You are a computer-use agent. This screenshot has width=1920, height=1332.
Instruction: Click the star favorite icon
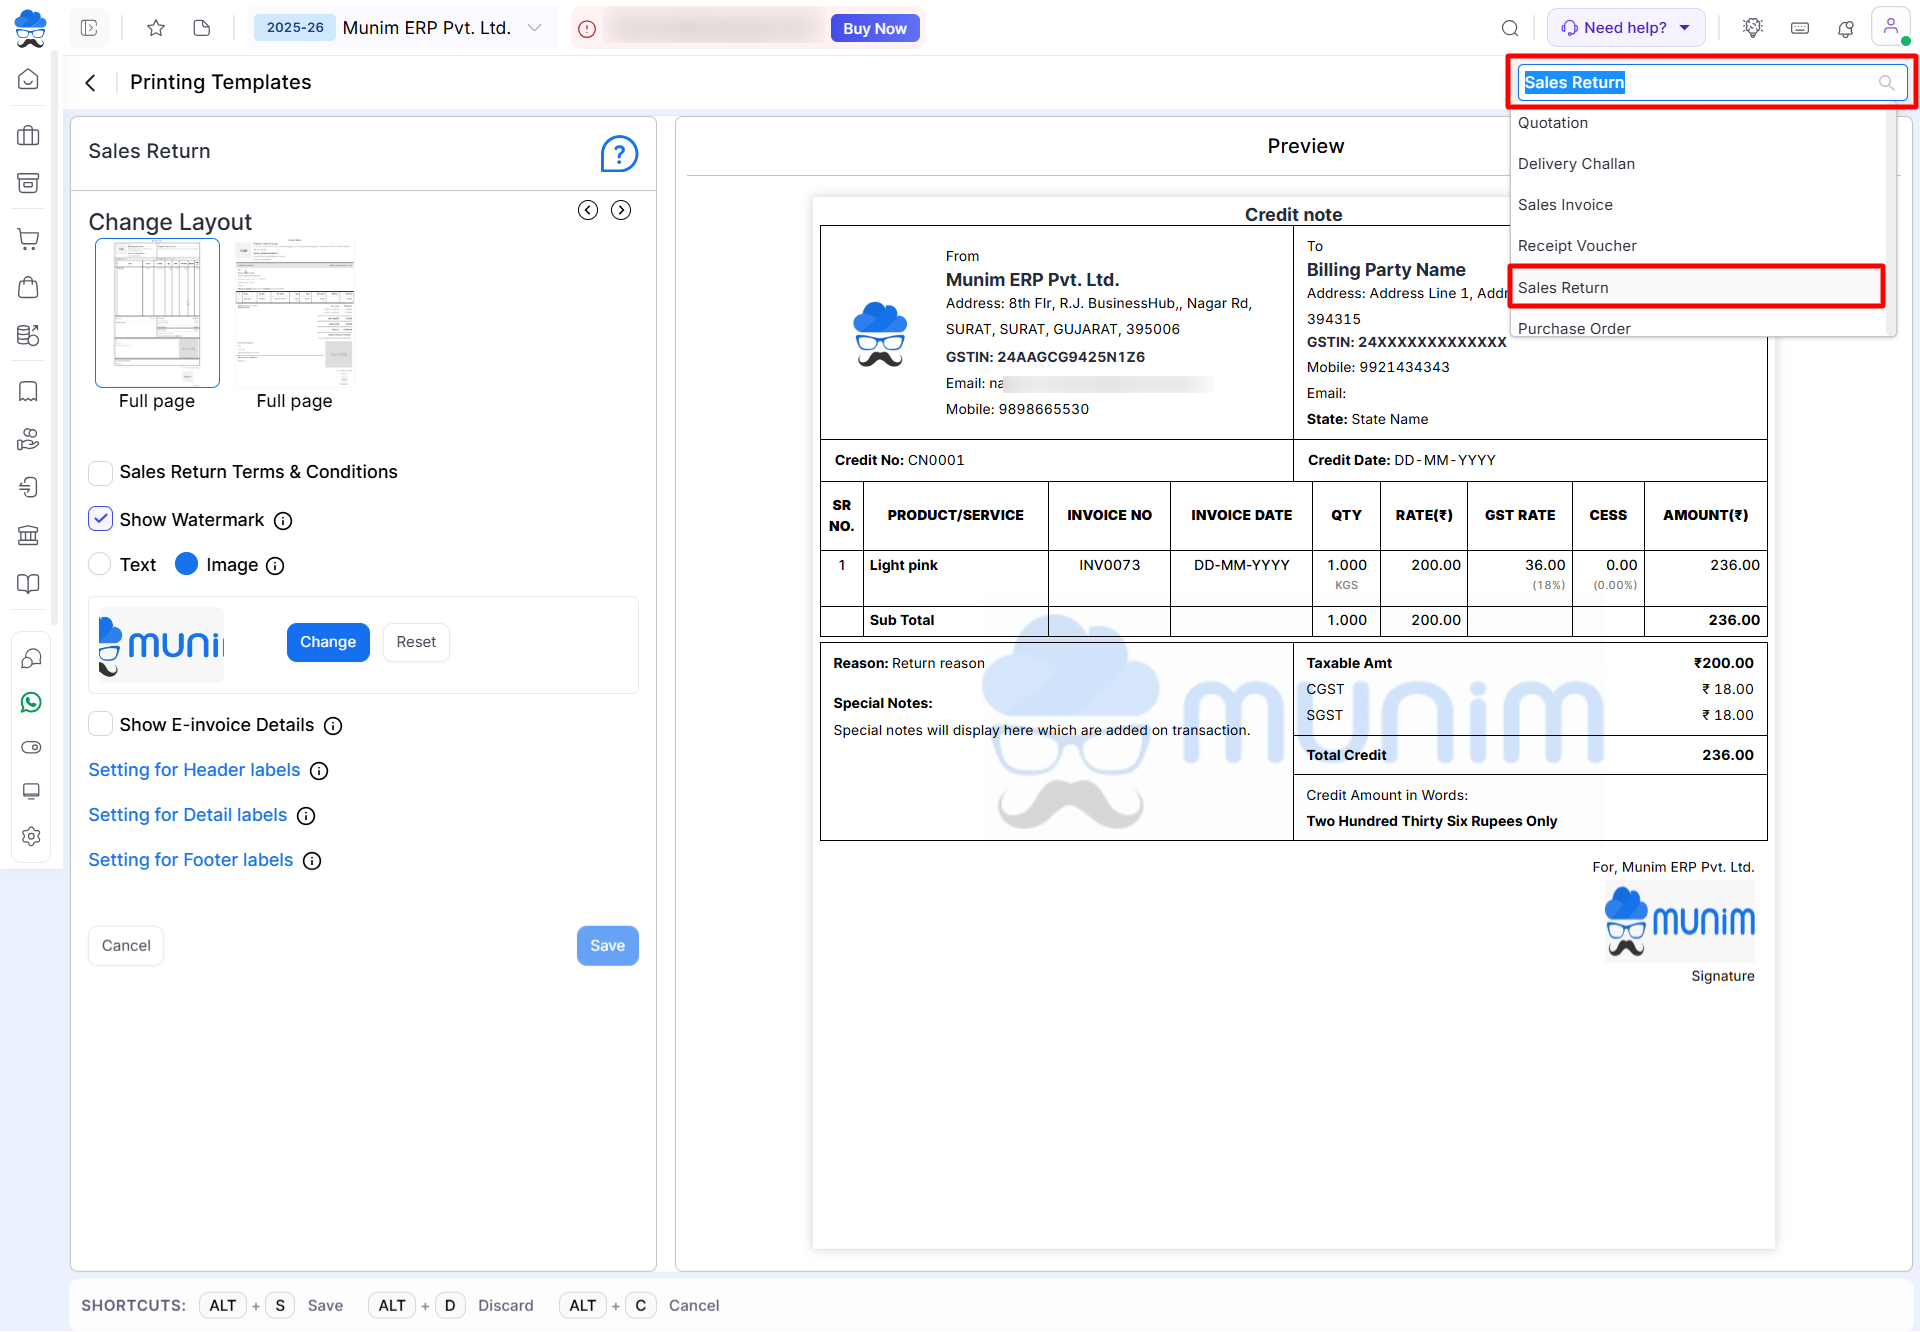[x=155, y=28]
